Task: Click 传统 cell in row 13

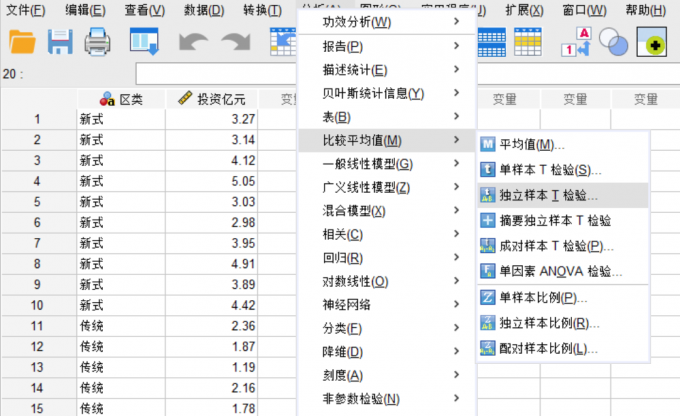Action: [121, 367]
